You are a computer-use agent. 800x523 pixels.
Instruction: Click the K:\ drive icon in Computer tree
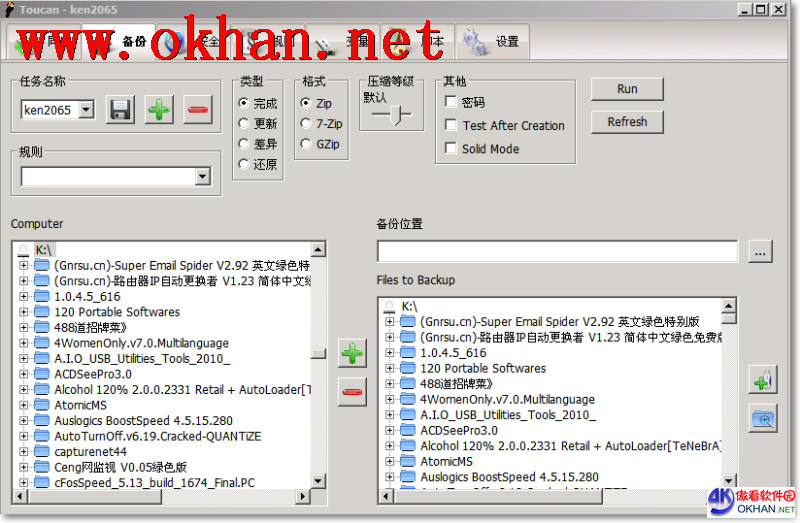coord(23,250)
